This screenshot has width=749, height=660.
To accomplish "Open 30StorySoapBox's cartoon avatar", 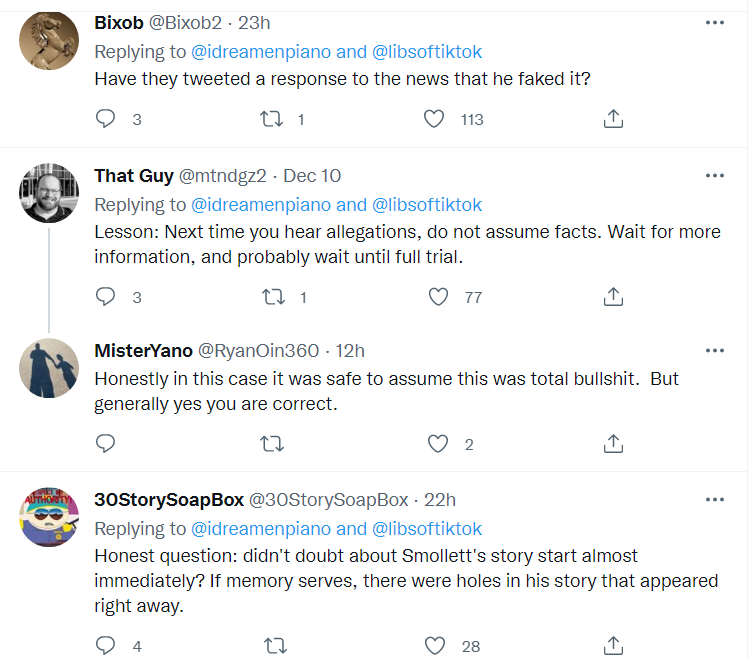I will click(x=49, y=517).
